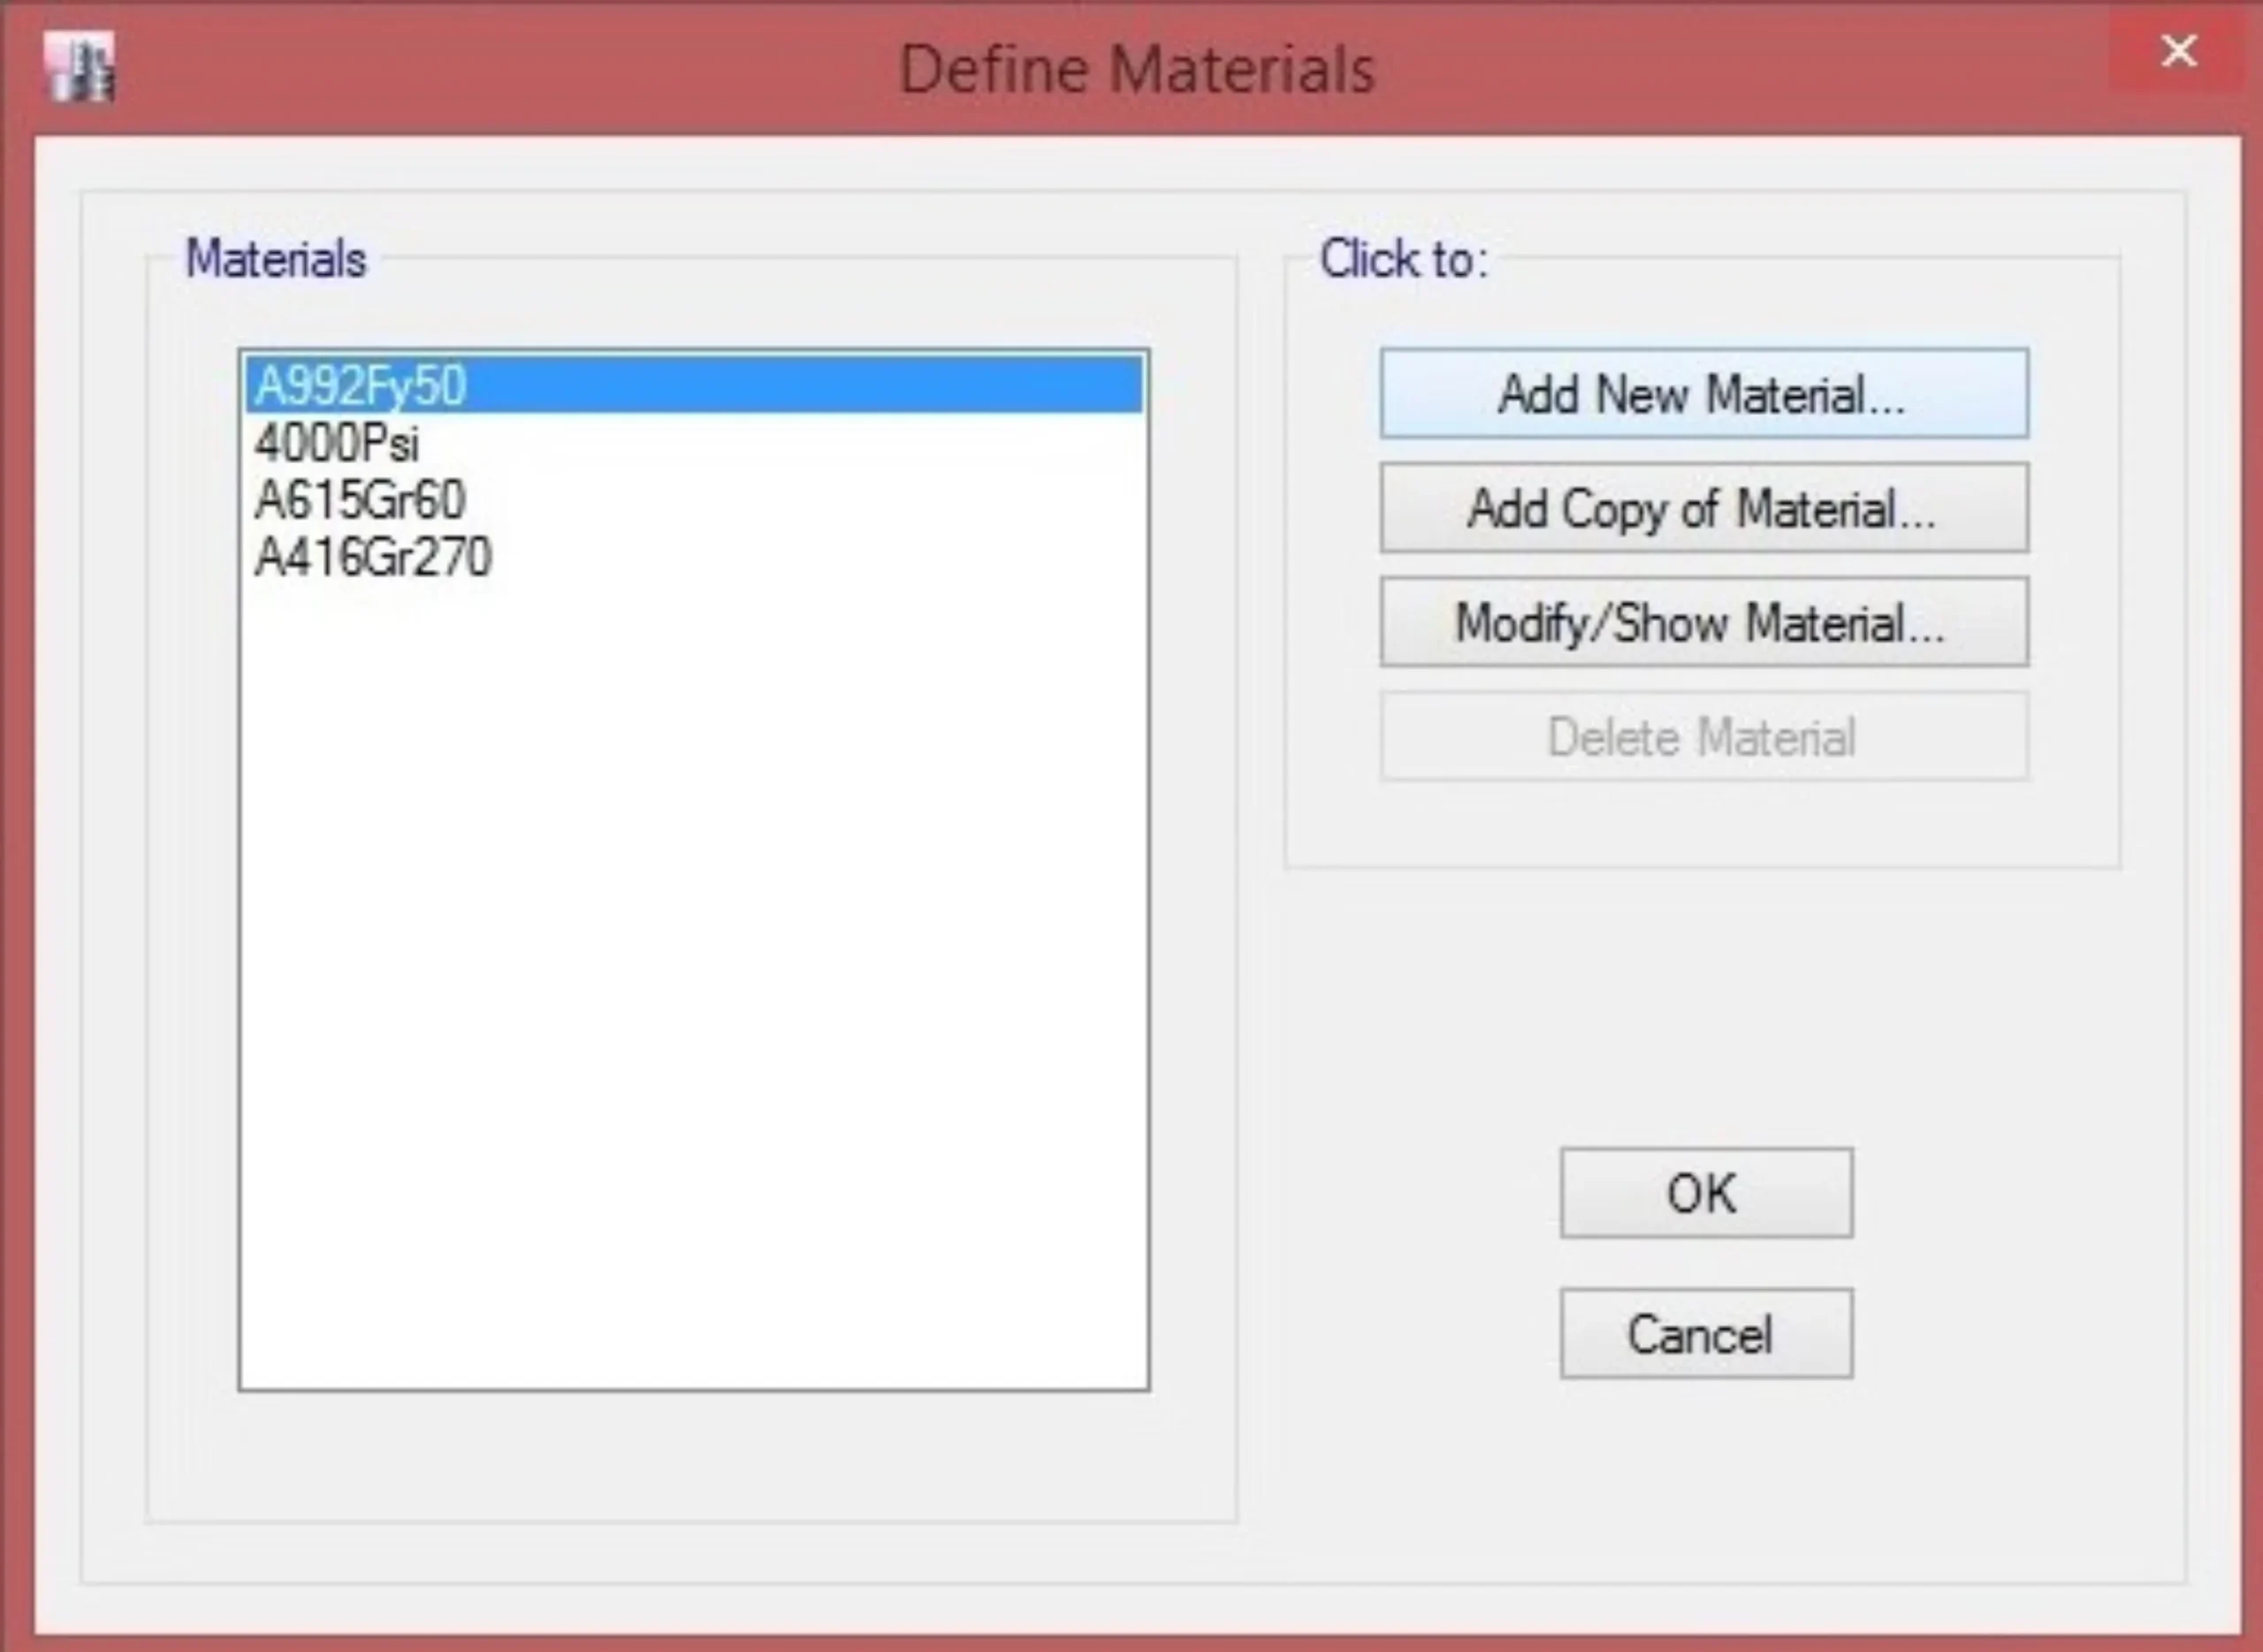Pick A416Gr270 tendon material from list
2263x1652 pixels.
point(372,557)
